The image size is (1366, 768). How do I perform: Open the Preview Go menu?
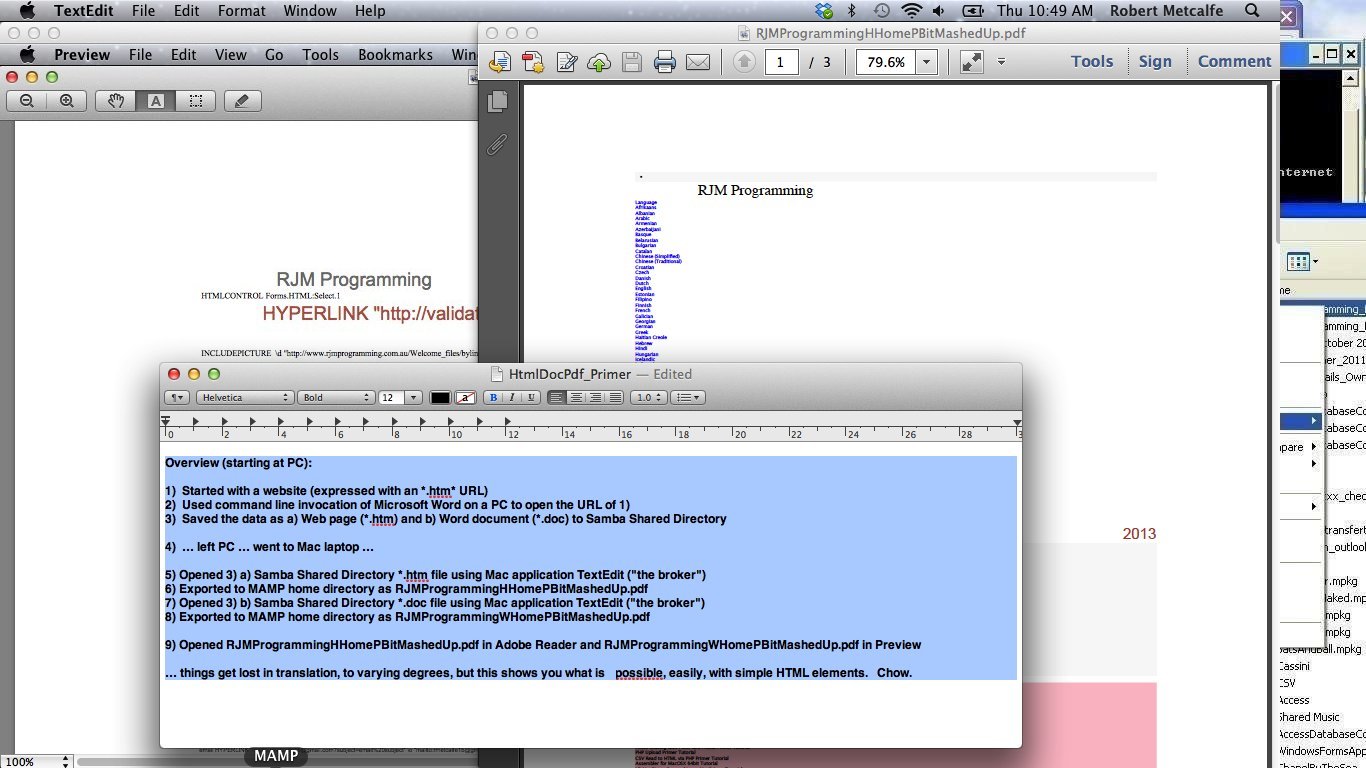point(274,55)
